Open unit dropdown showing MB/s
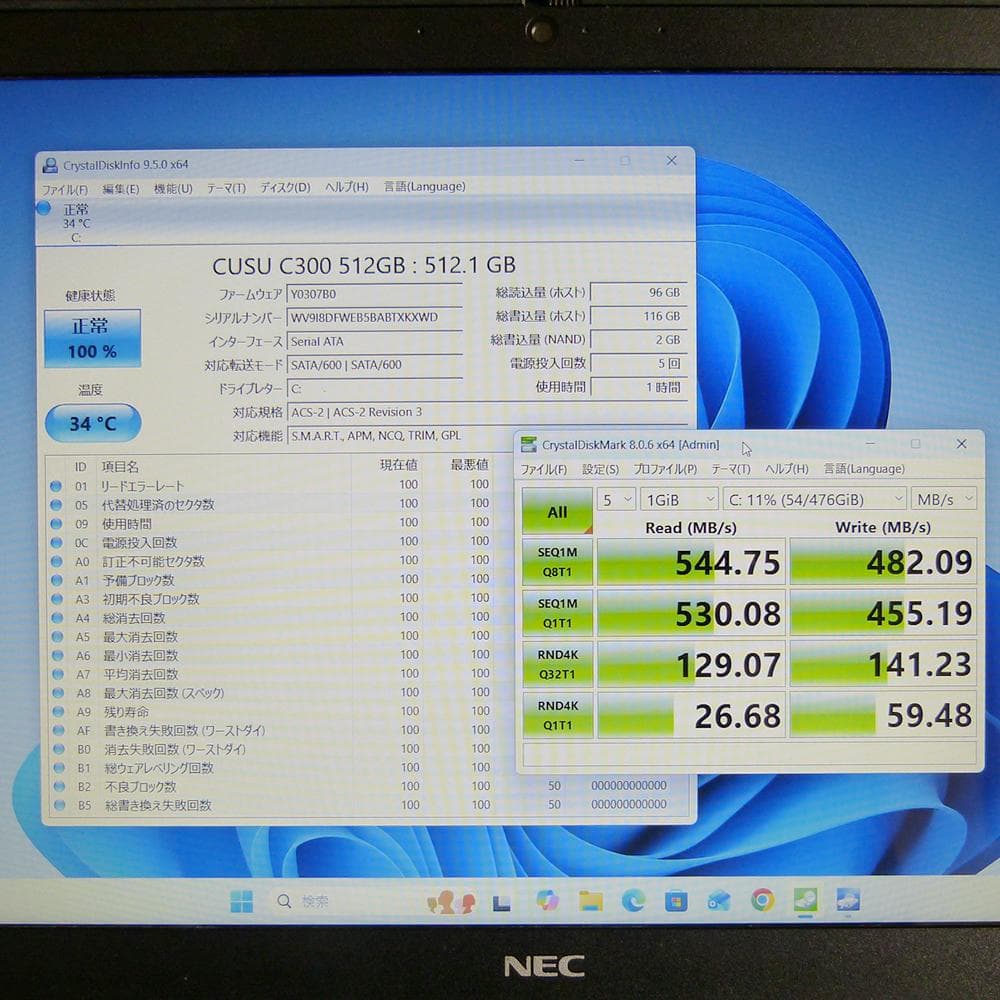Viewport: 1000px width, 1000px height. tap(945, 499)
